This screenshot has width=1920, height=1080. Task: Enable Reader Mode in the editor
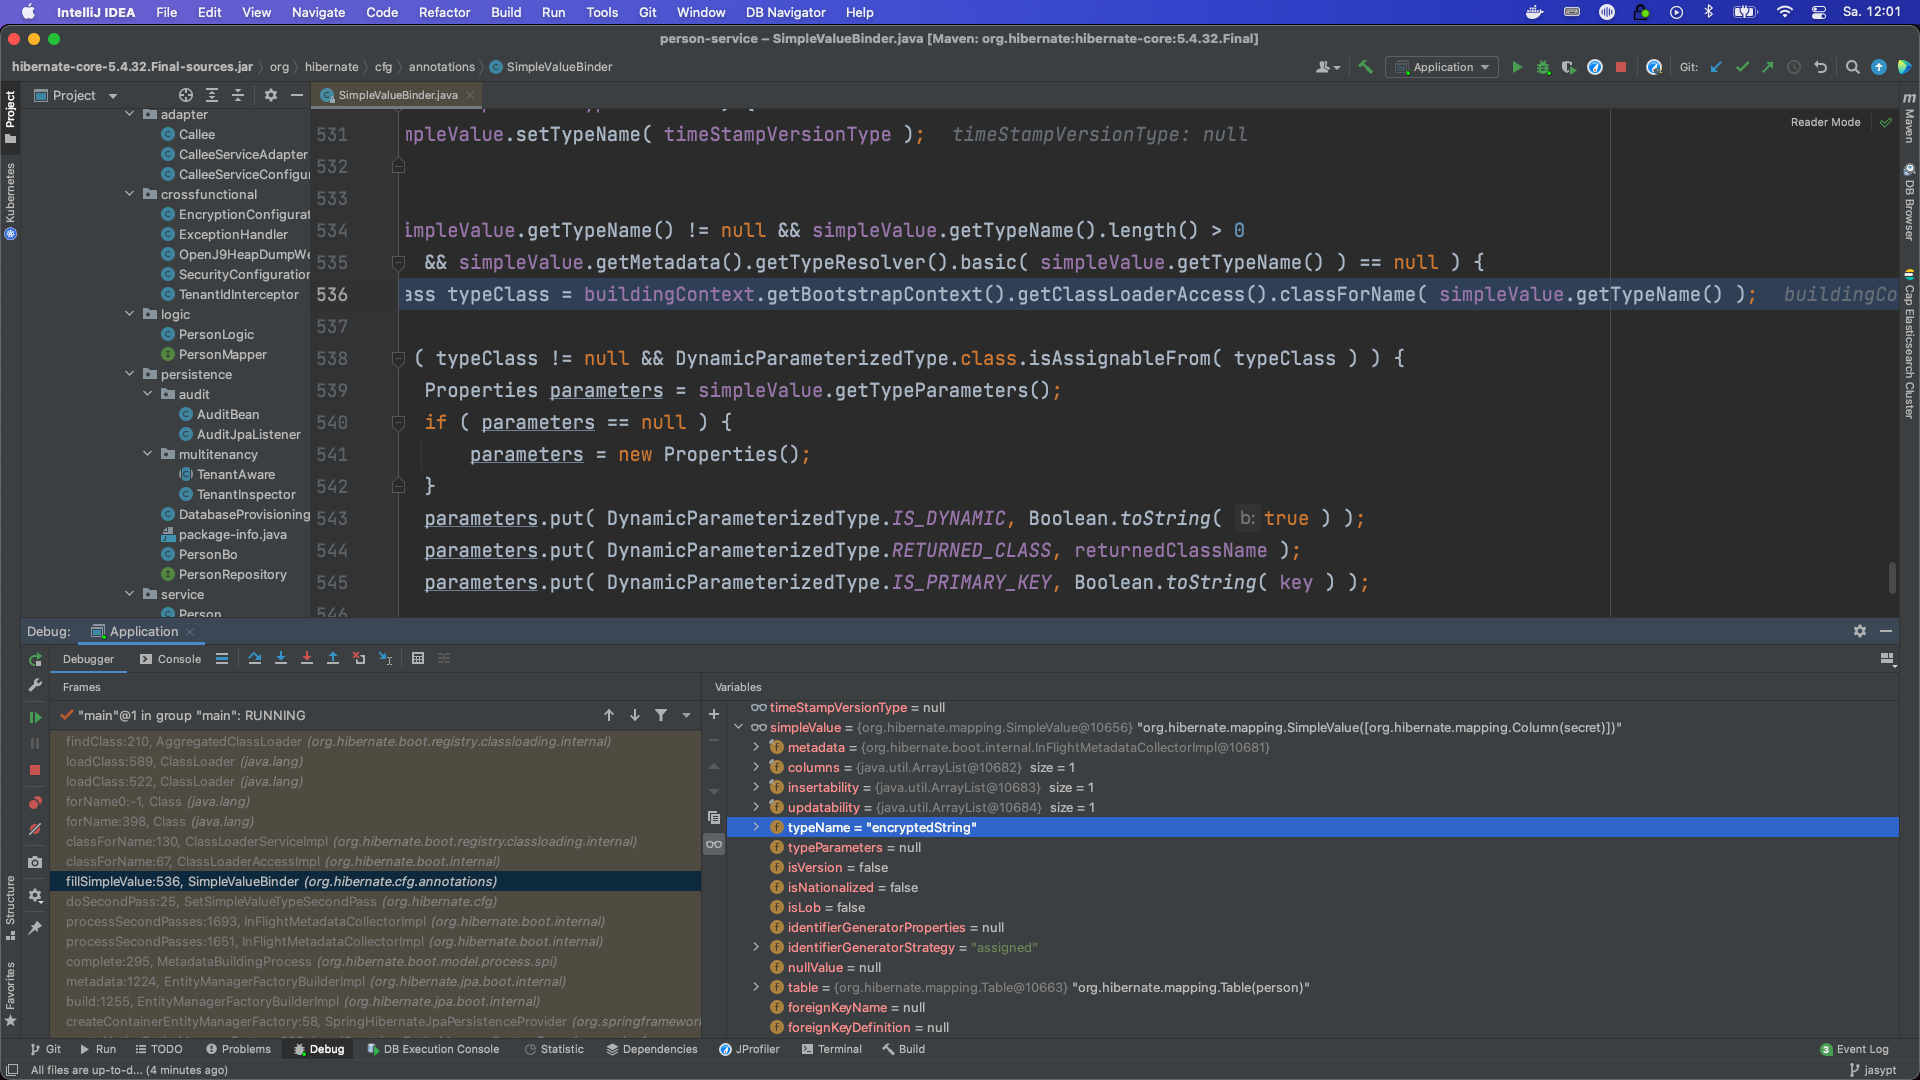coord(1825,122)
